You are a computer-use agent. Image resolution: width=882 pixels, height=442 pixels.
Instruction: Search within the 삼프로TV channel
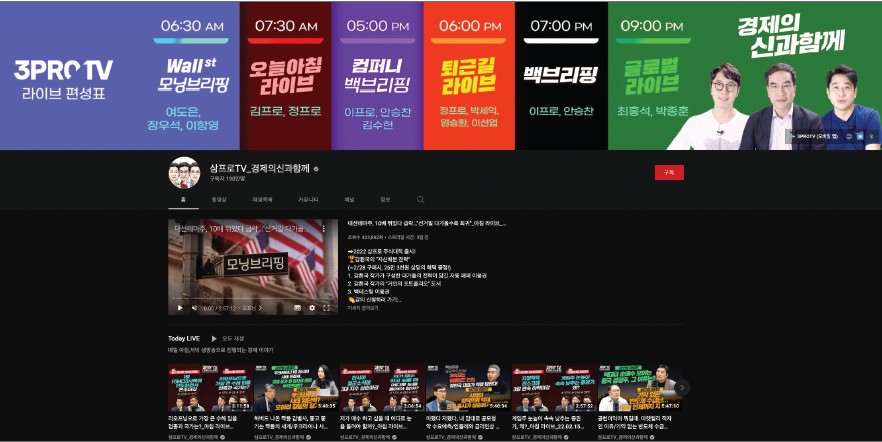(x=420, y=200)
